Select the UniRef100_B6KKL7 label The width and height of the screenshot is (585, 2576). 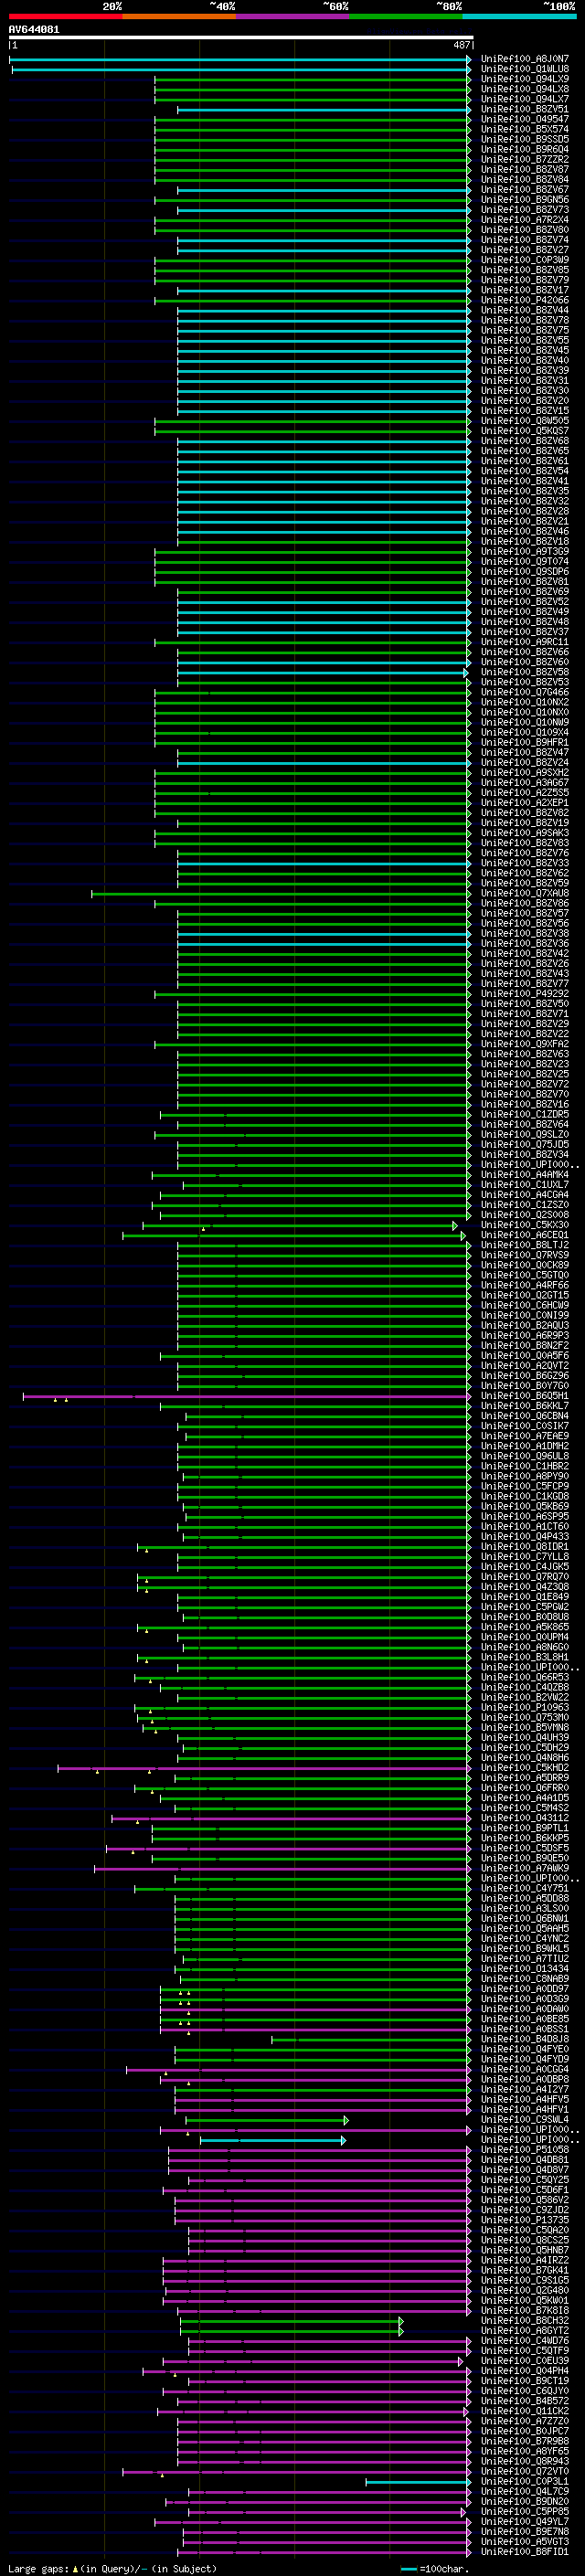(524, 1406)
